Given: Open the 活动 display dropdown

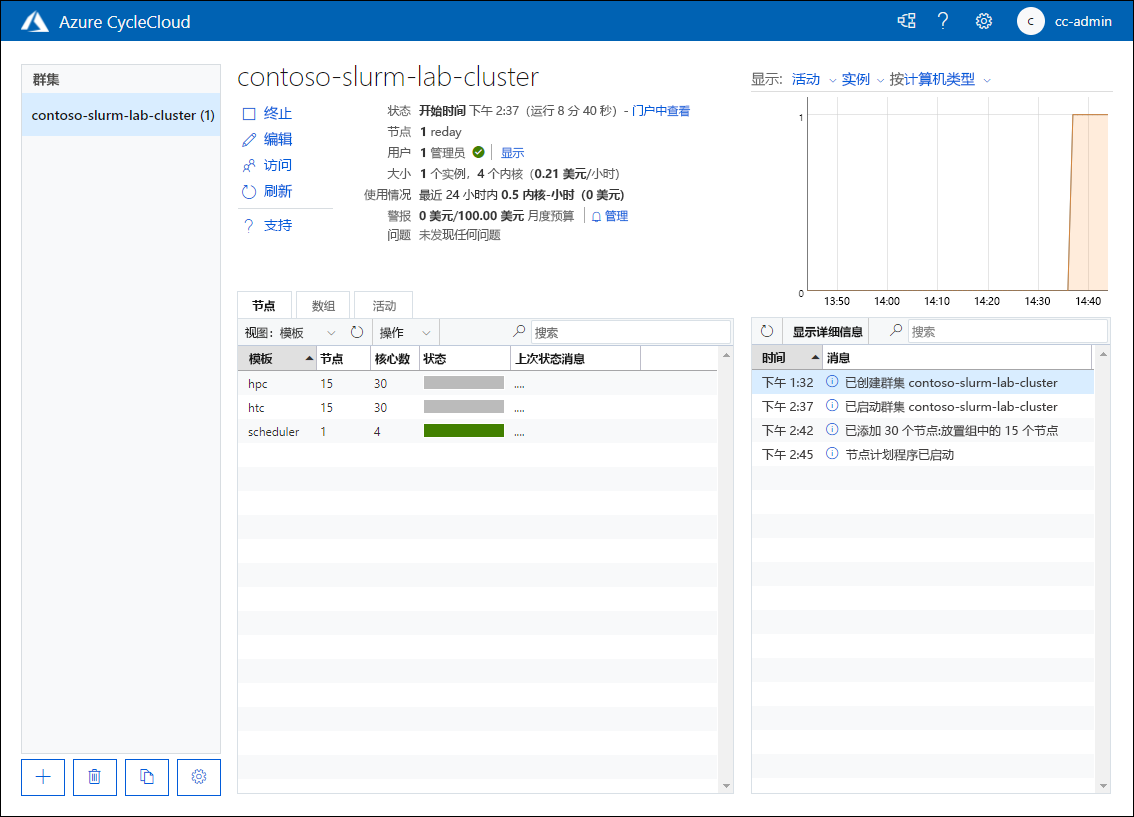Looking at the screenshot, I should (x=814, y=80).
